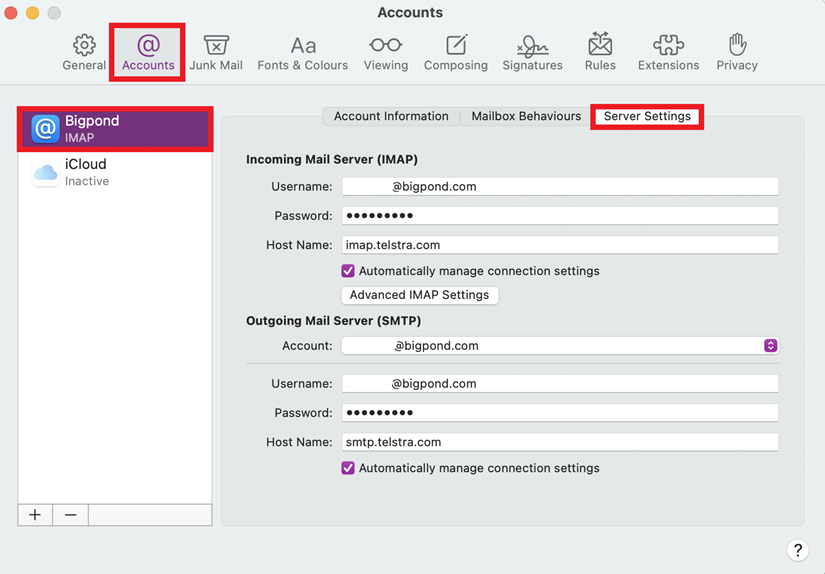Open the Privacy preferences pane

(737, 52)
